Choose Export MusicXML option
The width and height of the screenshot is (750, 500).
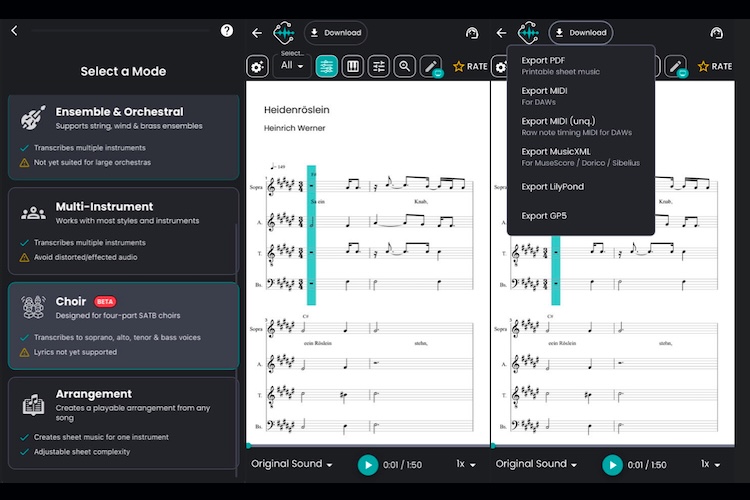pos(581,156)
